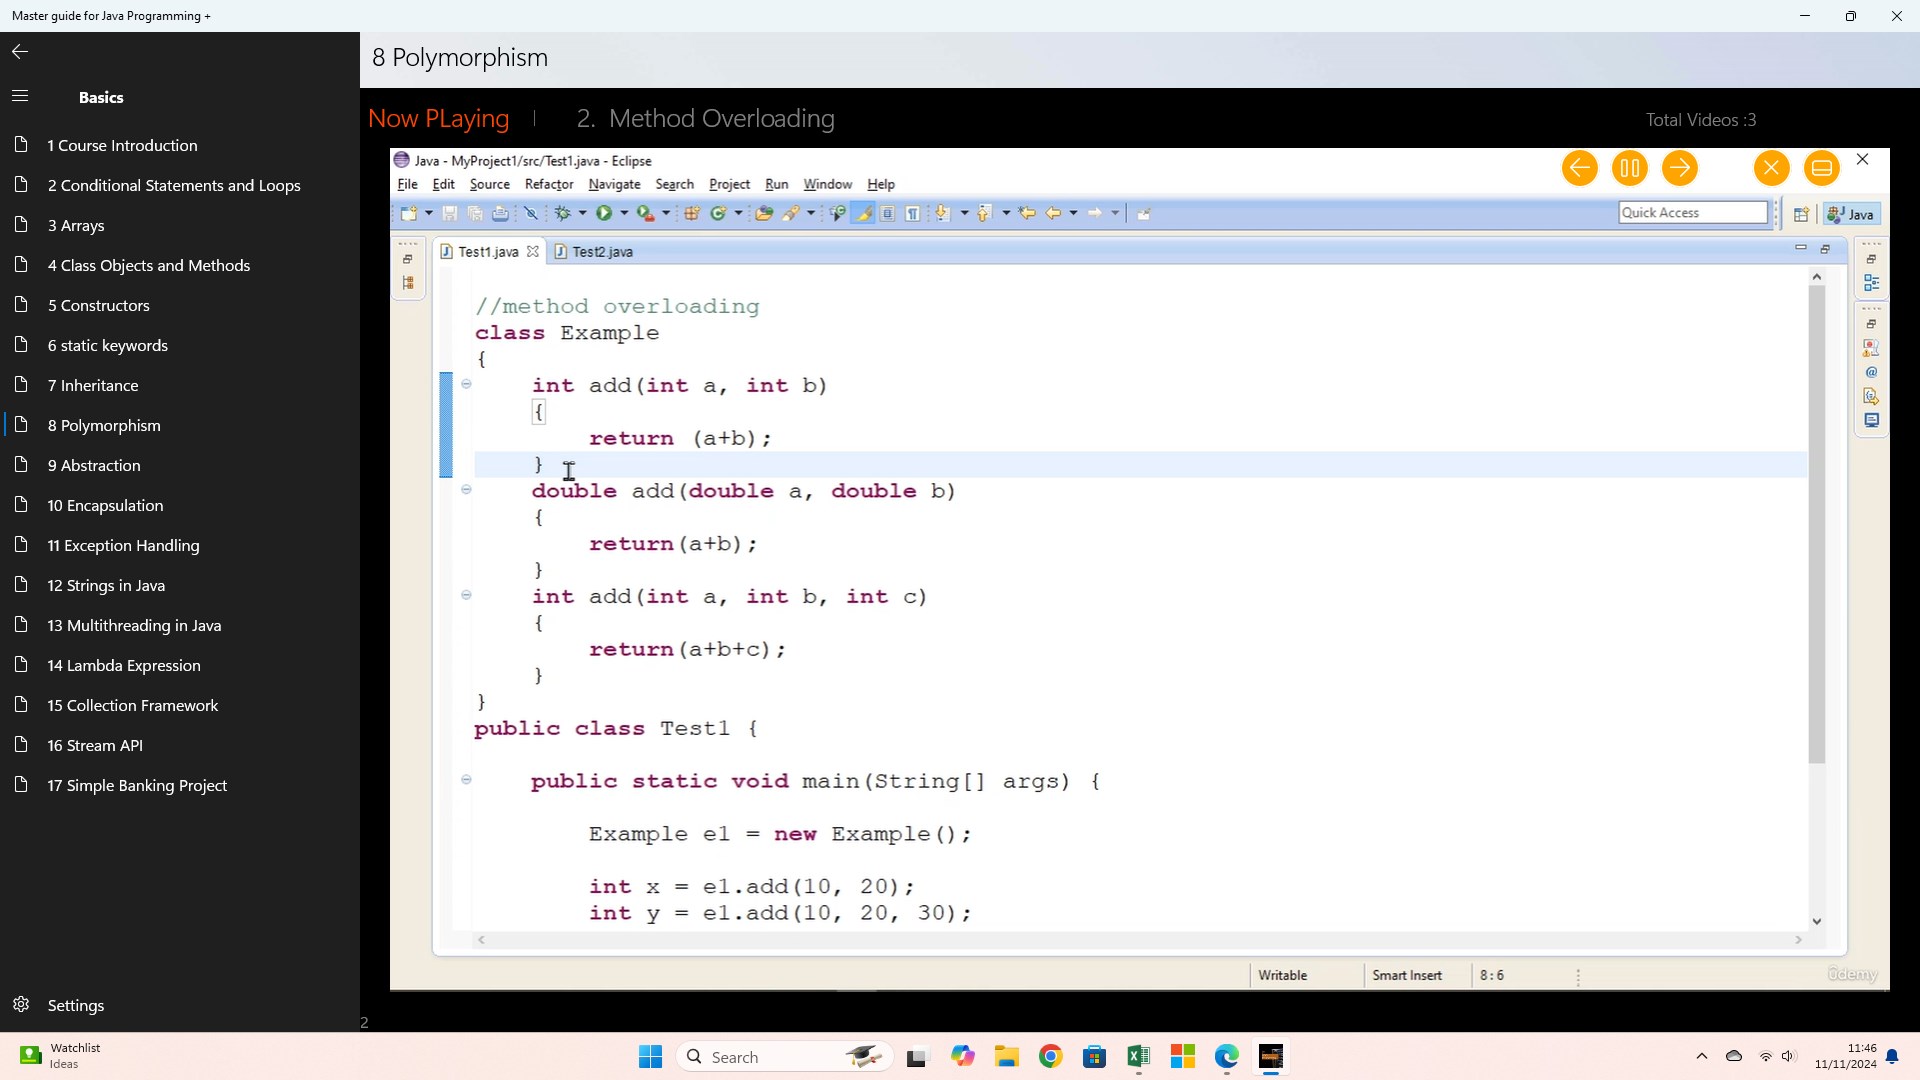The width and height of the screenshot is (1920, 1080).
Task: Open the Watchlist Ideas widget
Action: (x=60, y=1056)
